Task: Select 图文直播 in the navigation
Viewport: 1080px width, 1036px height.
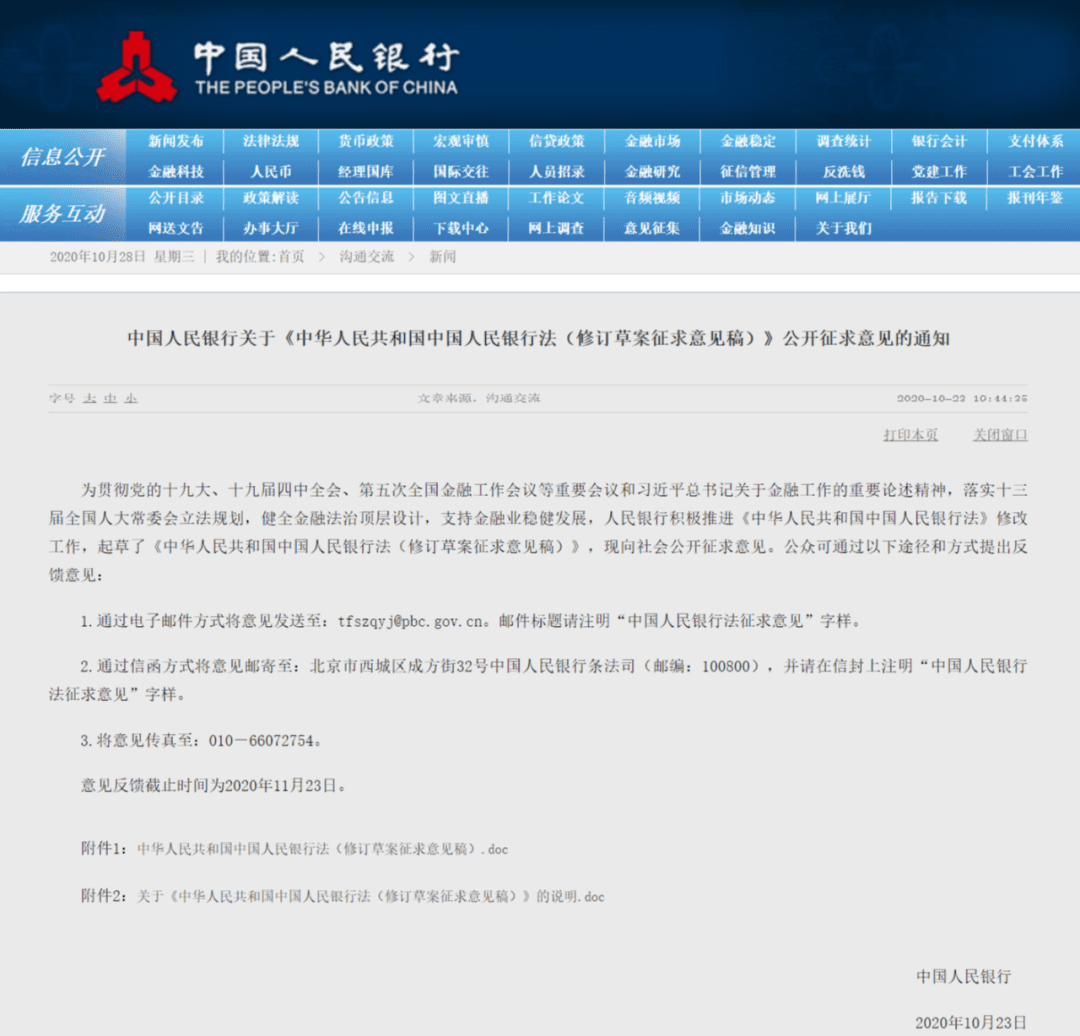Action: pos(461,198)
